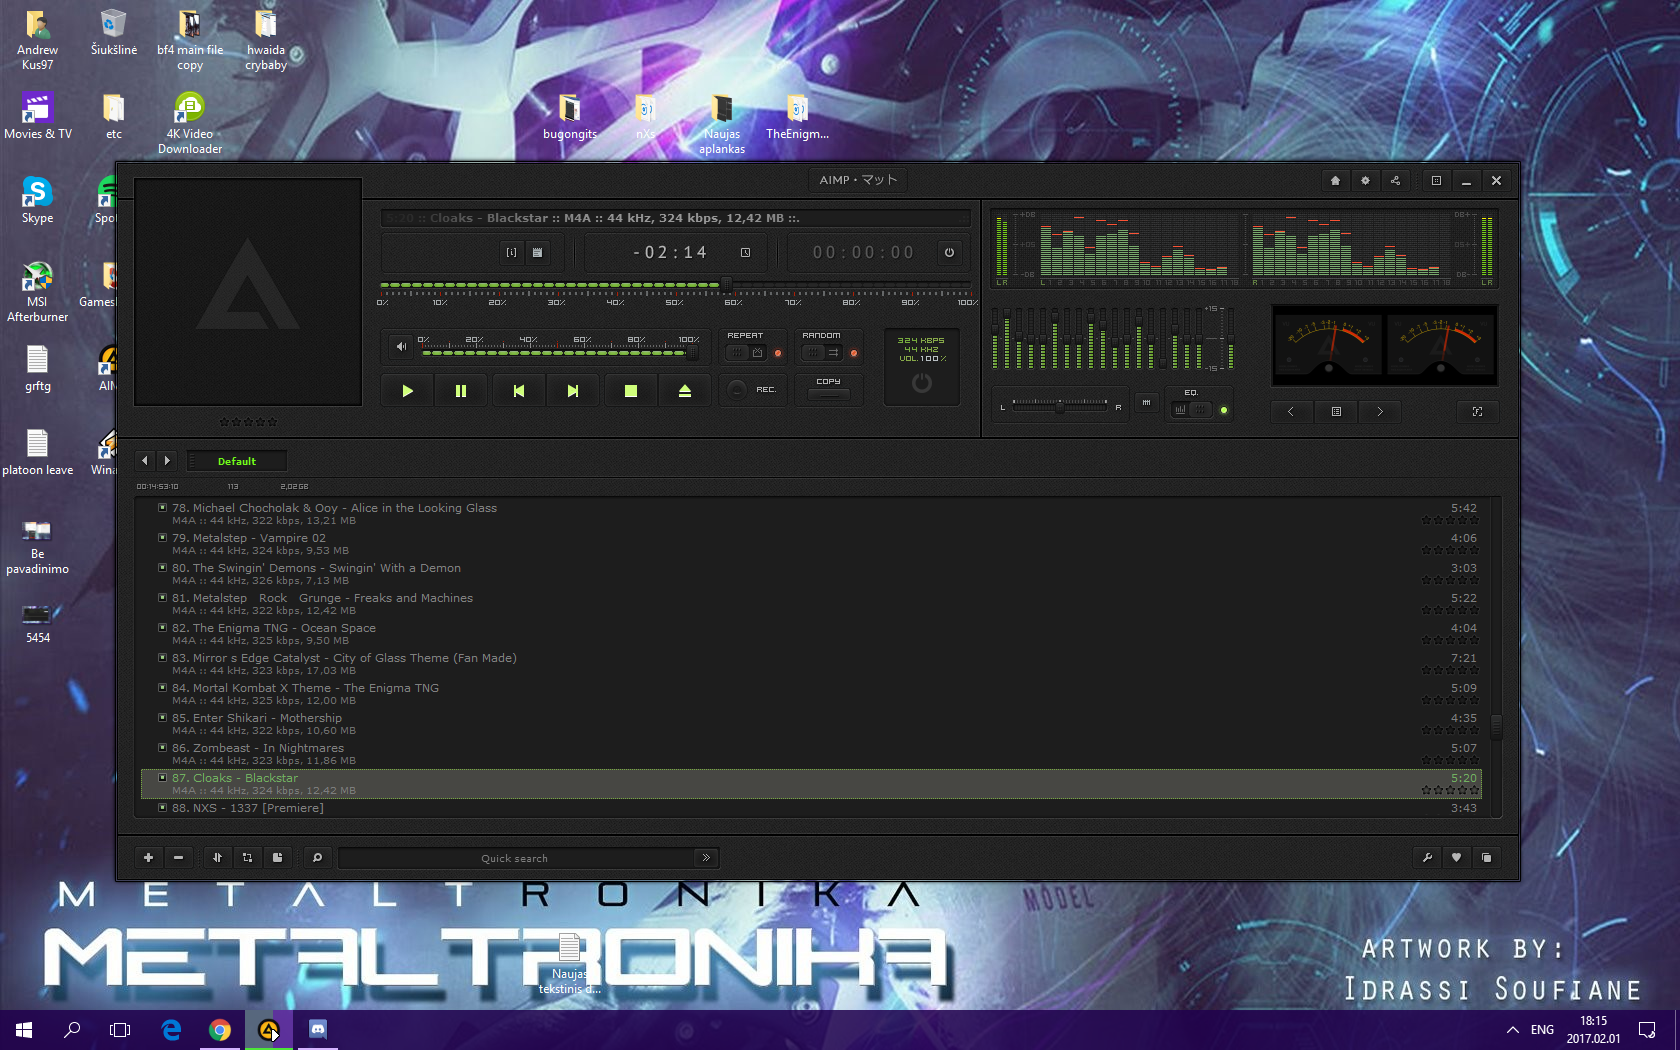
Task: Open AIMP settings gear icon
Action: coord(1365,181)
